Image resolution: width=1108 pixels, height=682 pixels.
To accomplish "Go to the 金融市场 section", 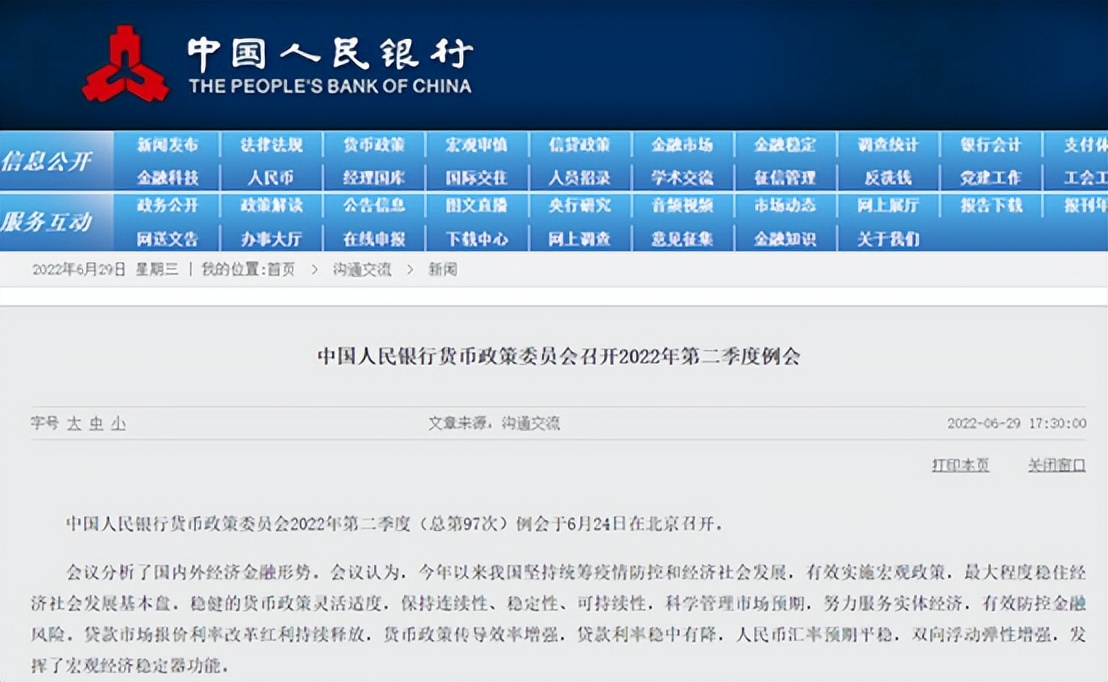I will 682,145.
